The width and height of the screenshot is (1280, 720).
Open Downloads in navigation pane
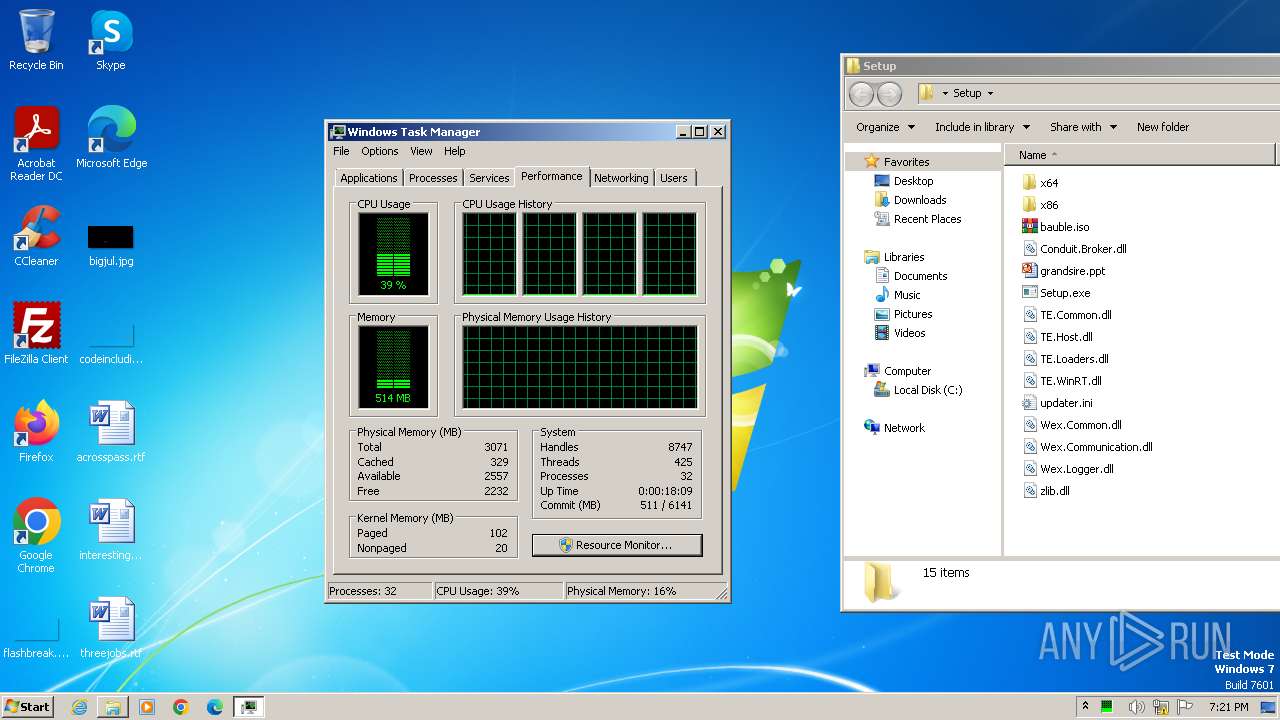[x=910, y=200]
